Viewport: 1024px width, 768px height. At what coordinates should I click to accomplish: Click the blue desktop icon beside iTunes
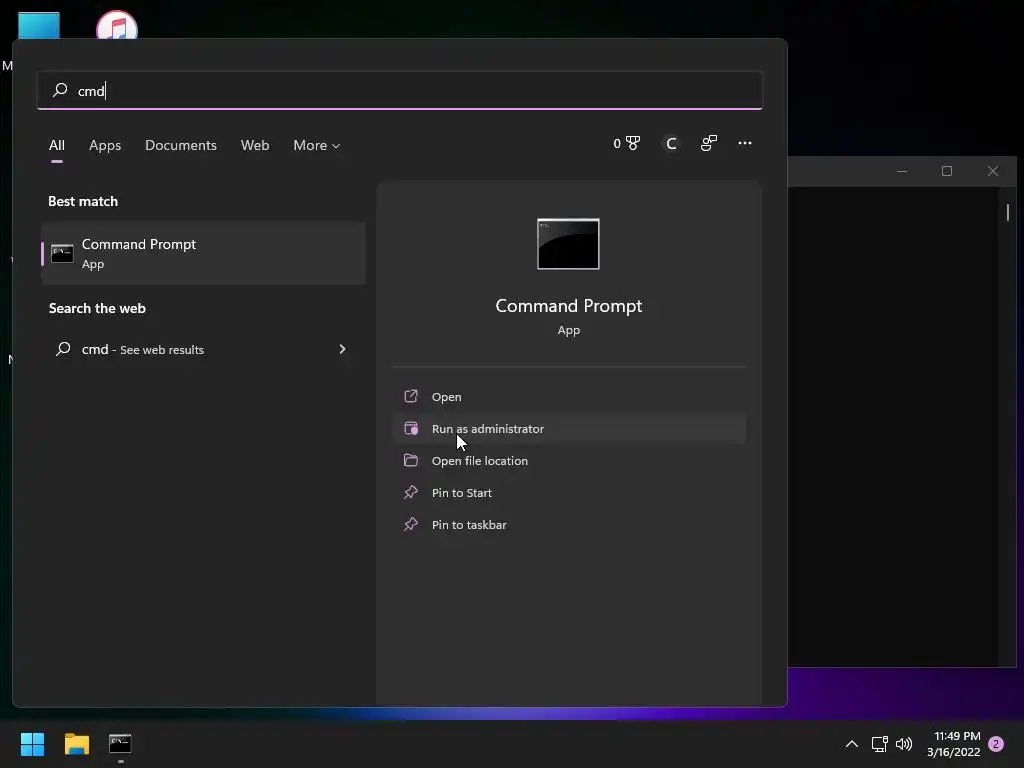tap(39, 25)
